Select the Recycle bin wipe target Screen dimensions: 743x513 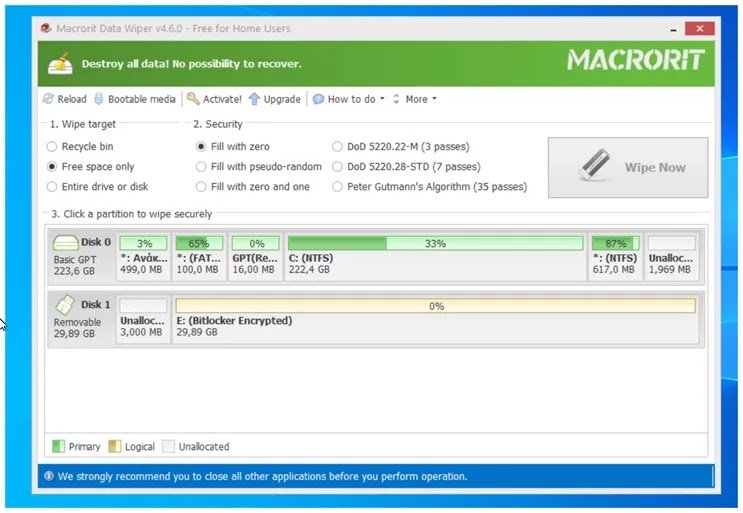click(x=52, y=147)
